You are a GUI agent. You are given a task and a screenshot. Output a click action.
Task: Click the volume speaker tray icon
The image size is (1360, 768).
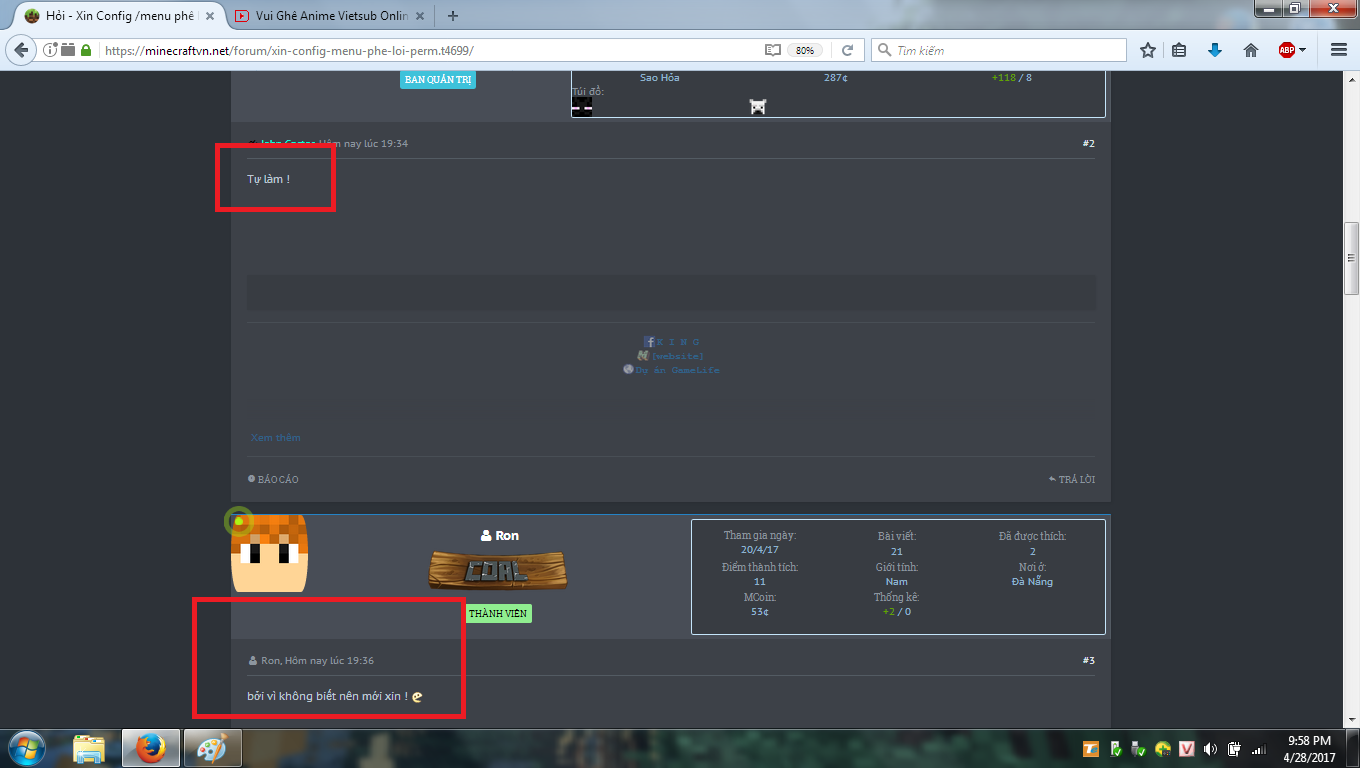click(1210, 748)
